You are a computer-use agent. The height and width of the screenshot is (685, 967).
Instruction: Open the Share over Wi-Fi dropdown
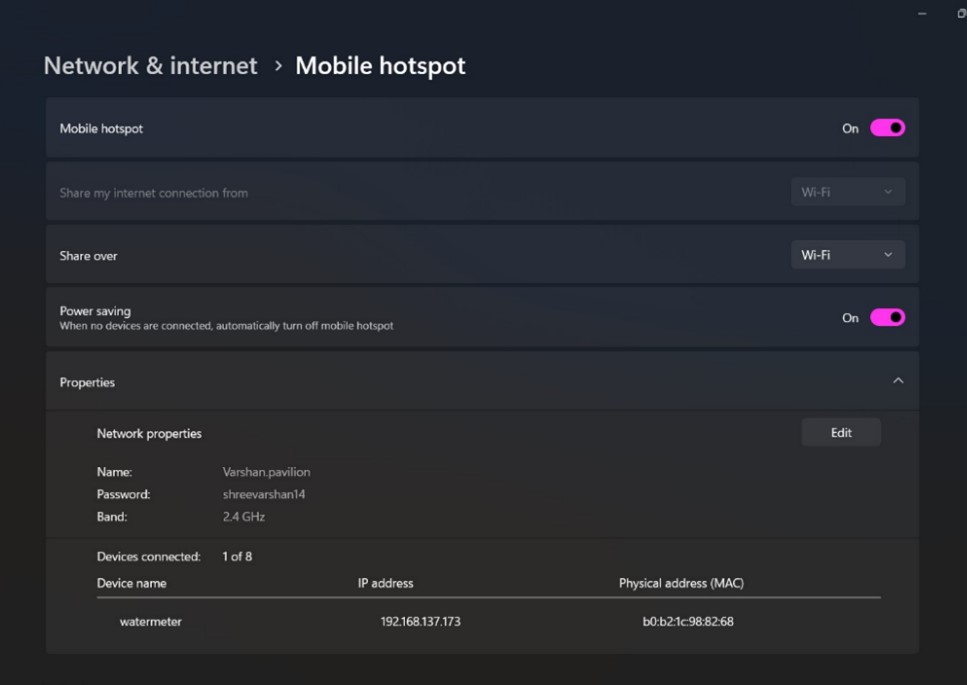(x=847, y=255)
